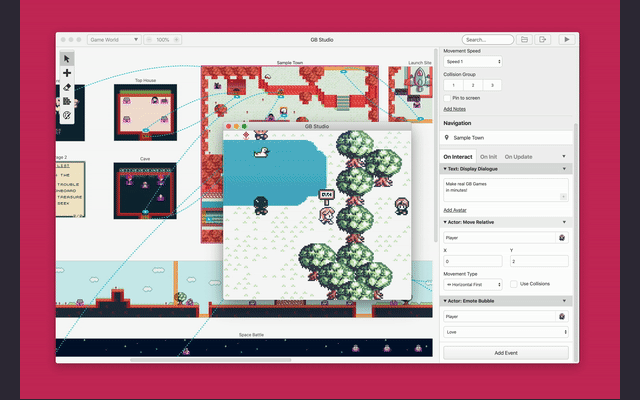
Task: Open the Colorize palette tool
Action: (67, 116)
